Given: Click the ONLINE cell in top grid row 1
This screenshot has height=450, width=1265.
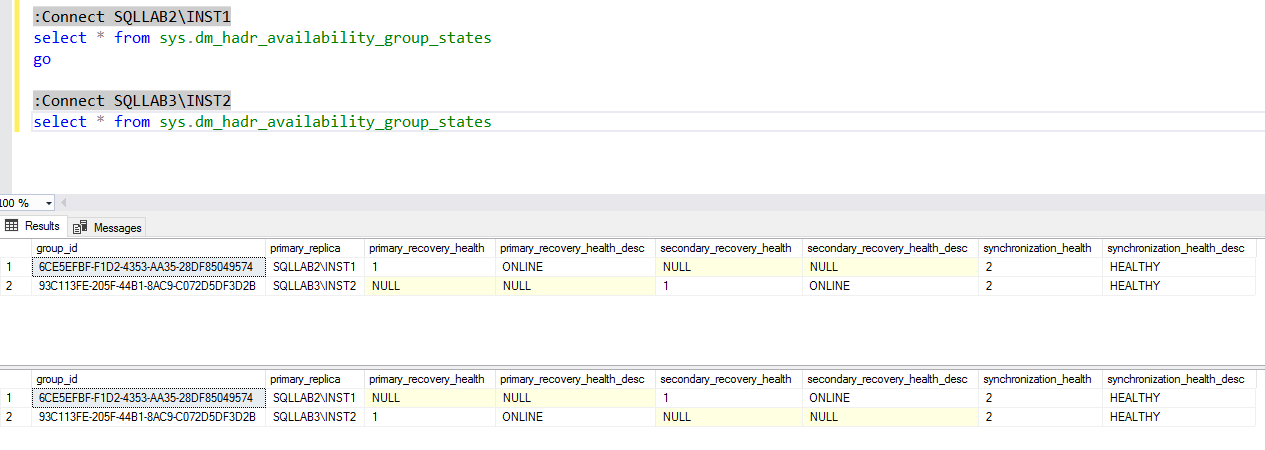Looking at the screenshot, I should pyautogui.click(x=522, y=267).
